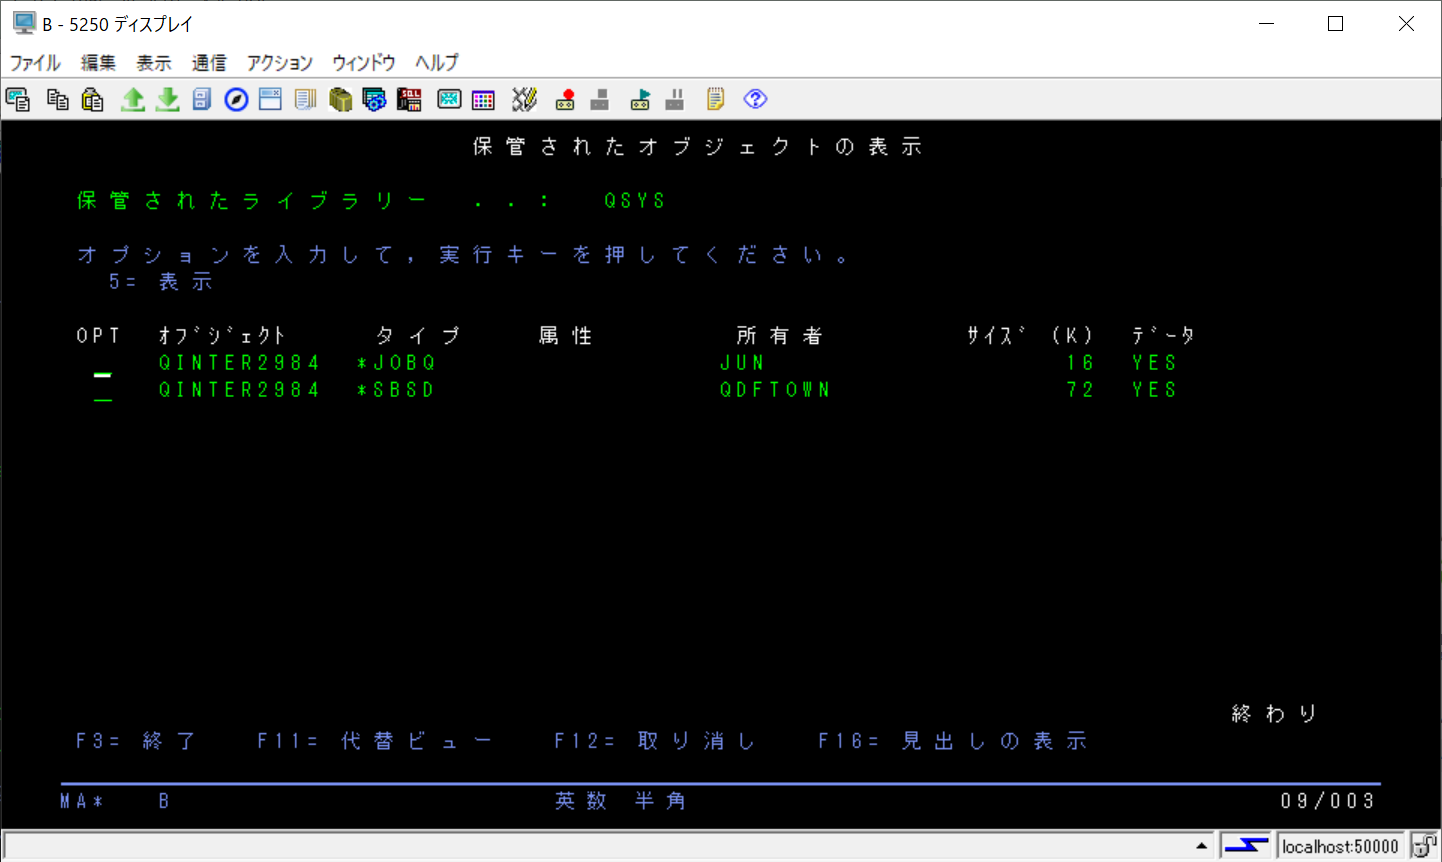Click the gray pause-macro icon
The width and height of the screenshot is (1442, 862).
(675, 99)
